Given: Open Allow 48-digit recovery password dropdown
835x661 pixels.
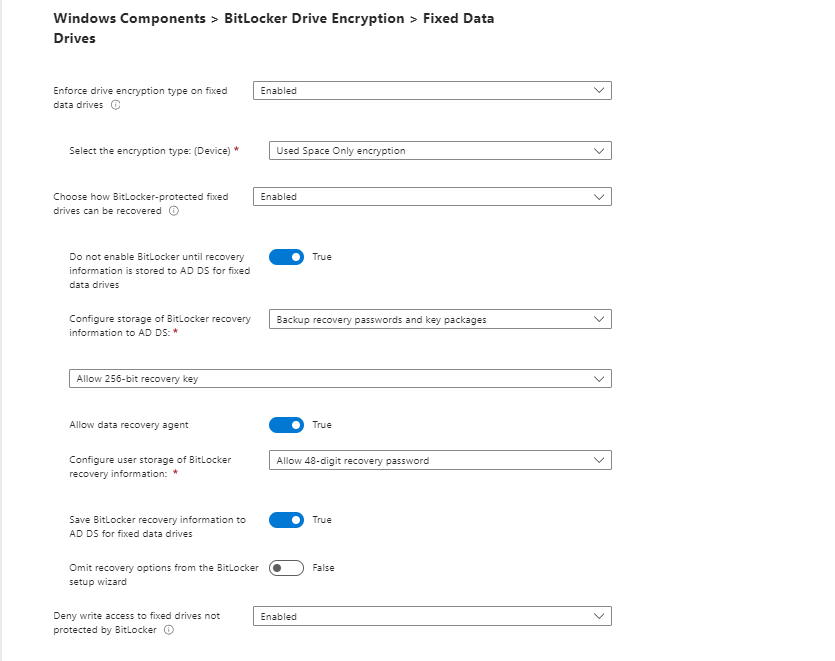Looking at the screenshot, I should pos(440,460).
